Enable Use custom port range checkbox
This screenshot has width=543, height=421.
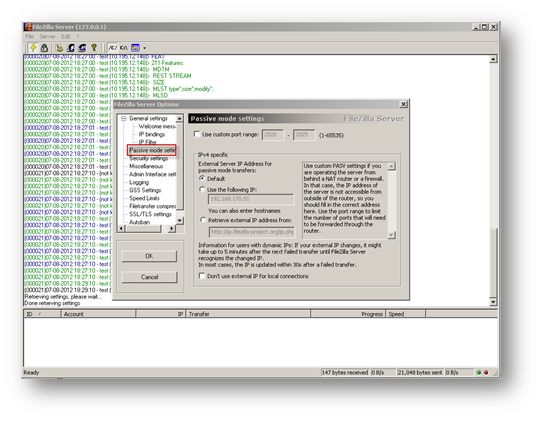coord(197,134)
